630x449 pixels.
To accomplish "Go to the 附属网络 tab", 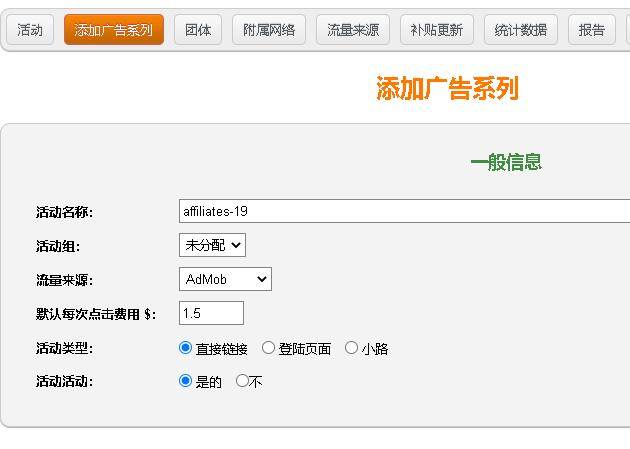I will coord(269,30).
